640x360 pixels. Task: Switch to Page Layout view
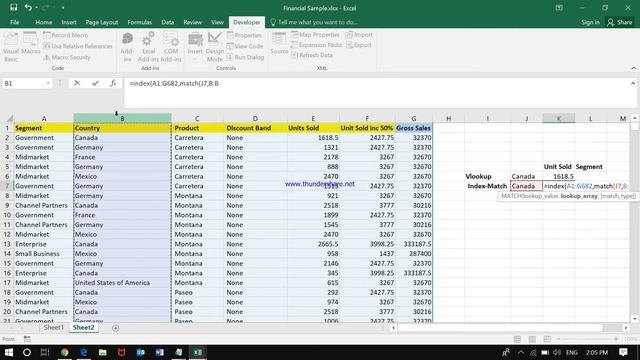[x=532, y=339]
